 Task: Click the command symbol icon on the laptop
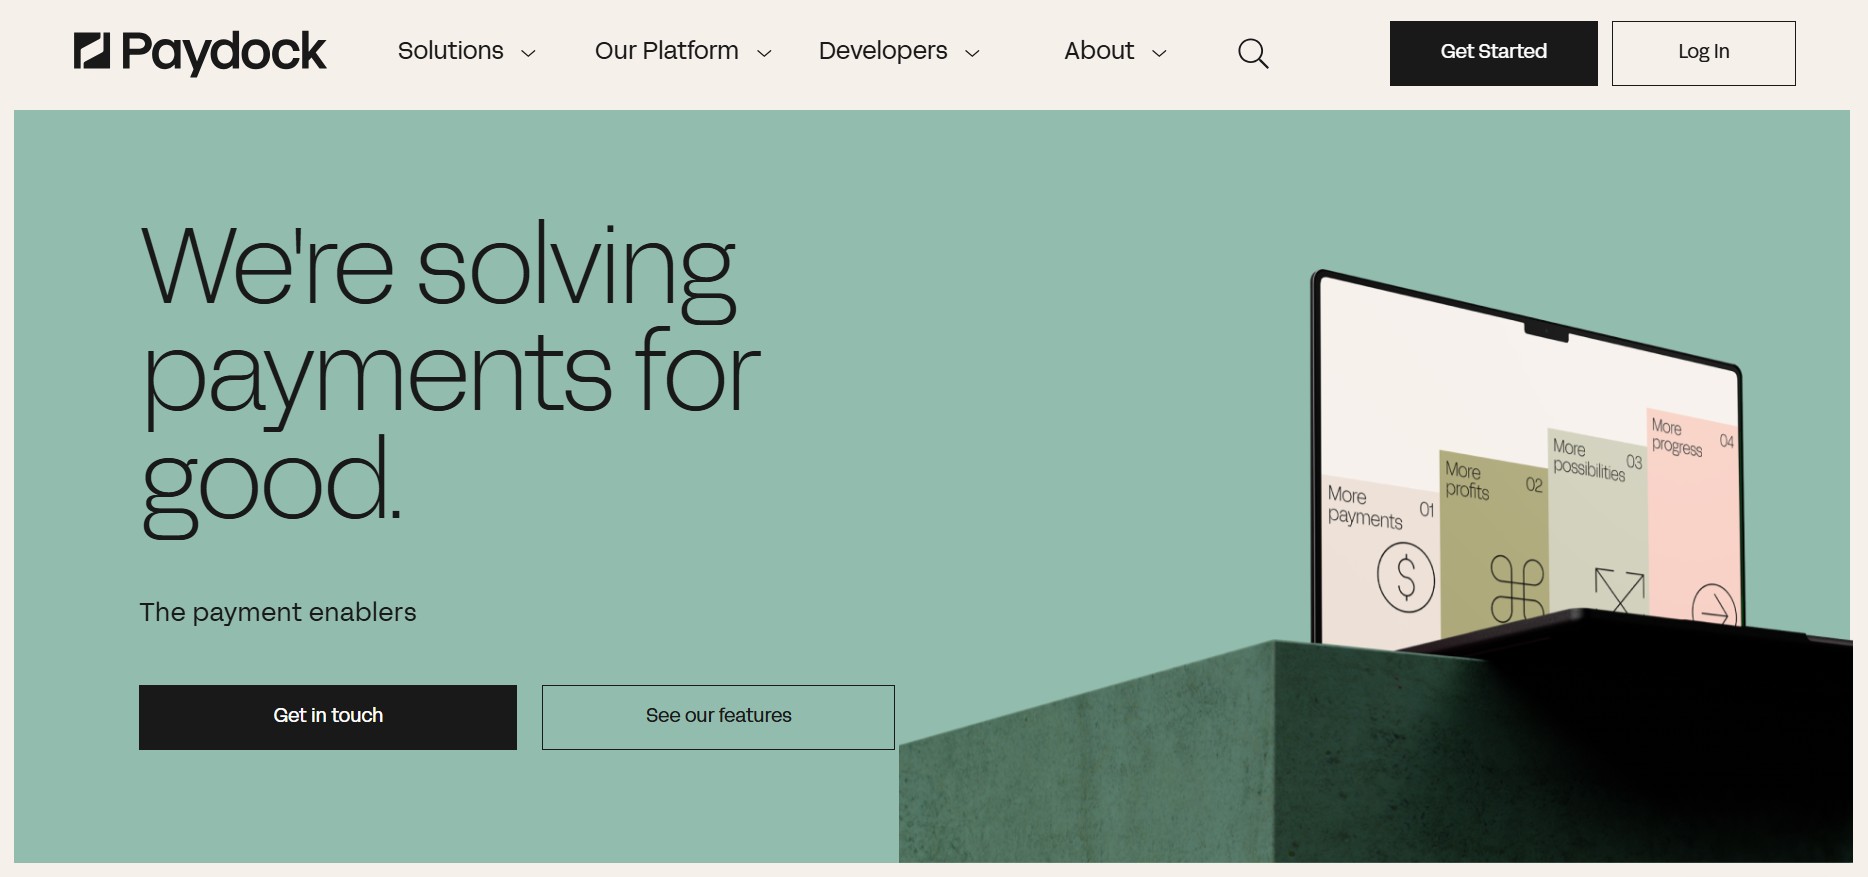tap(1517, 588)
